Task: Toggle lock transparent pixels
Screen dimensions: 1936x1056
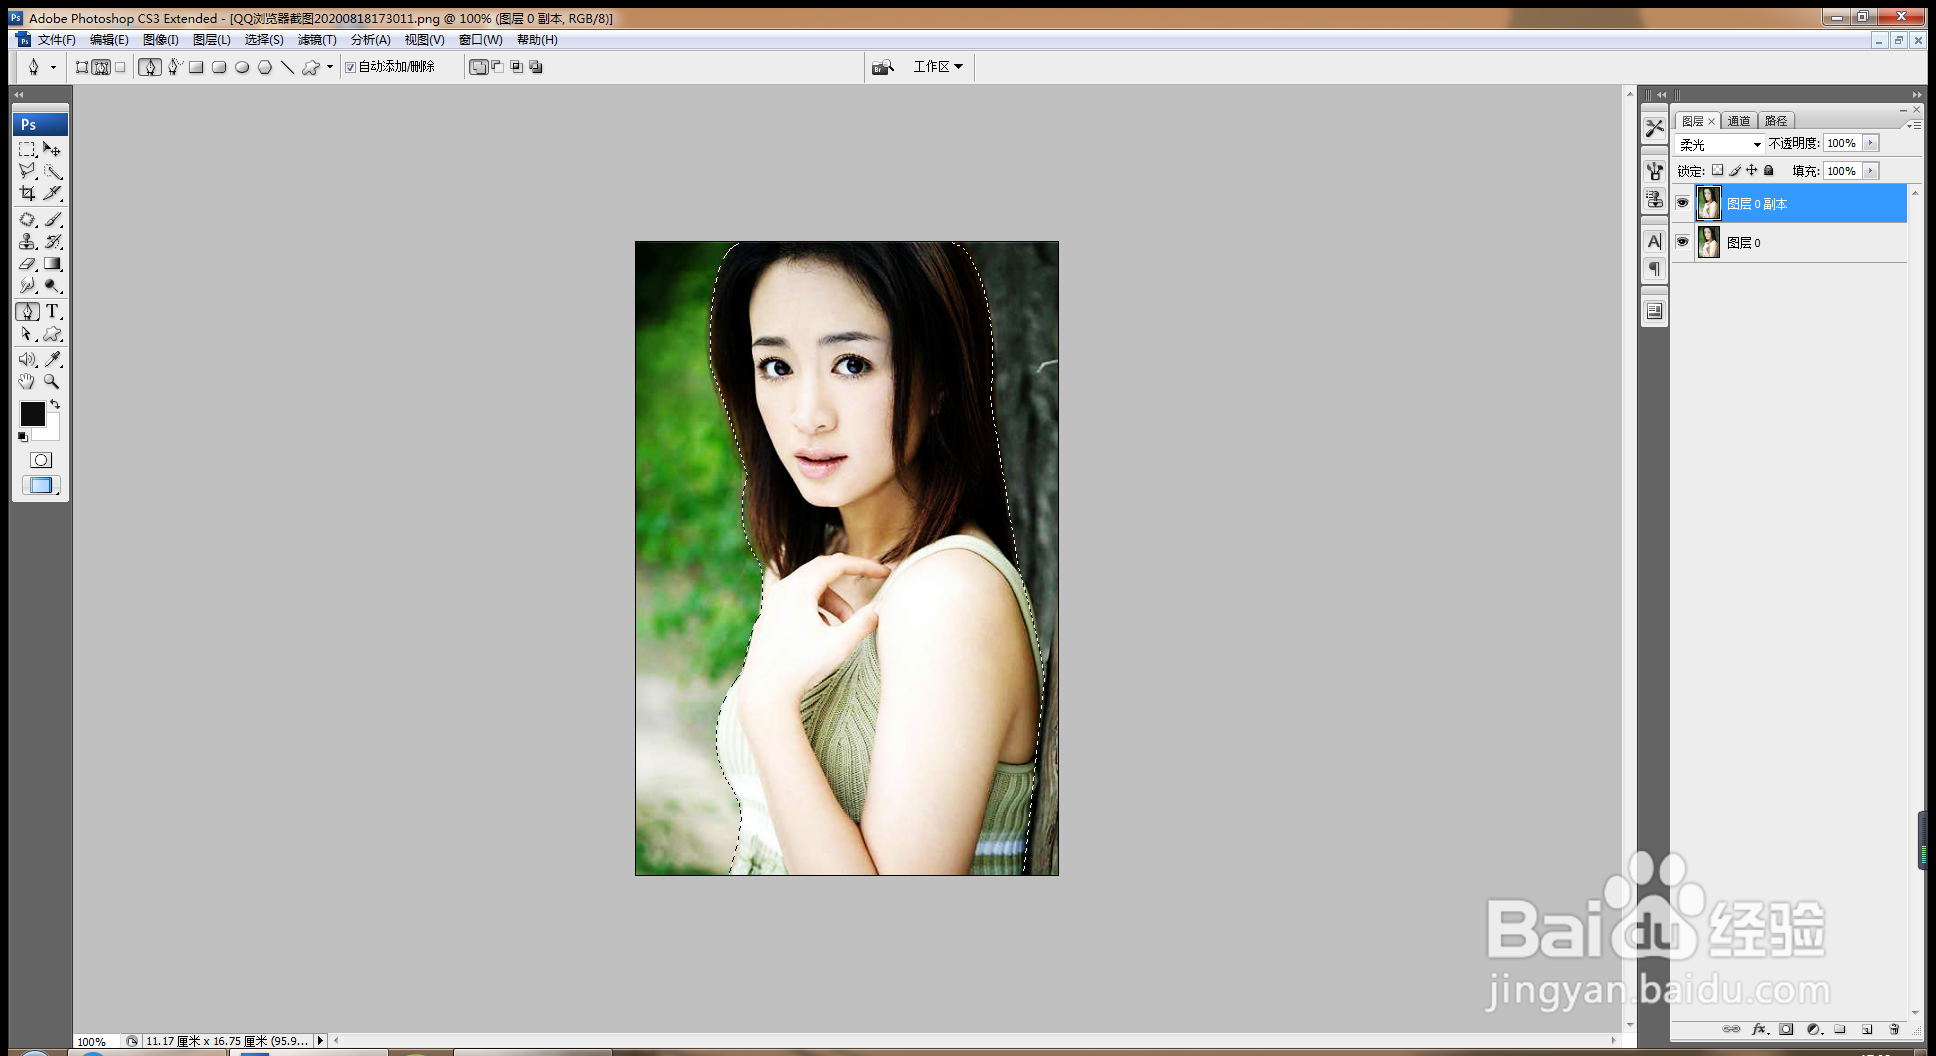Action: point(1717,171)
